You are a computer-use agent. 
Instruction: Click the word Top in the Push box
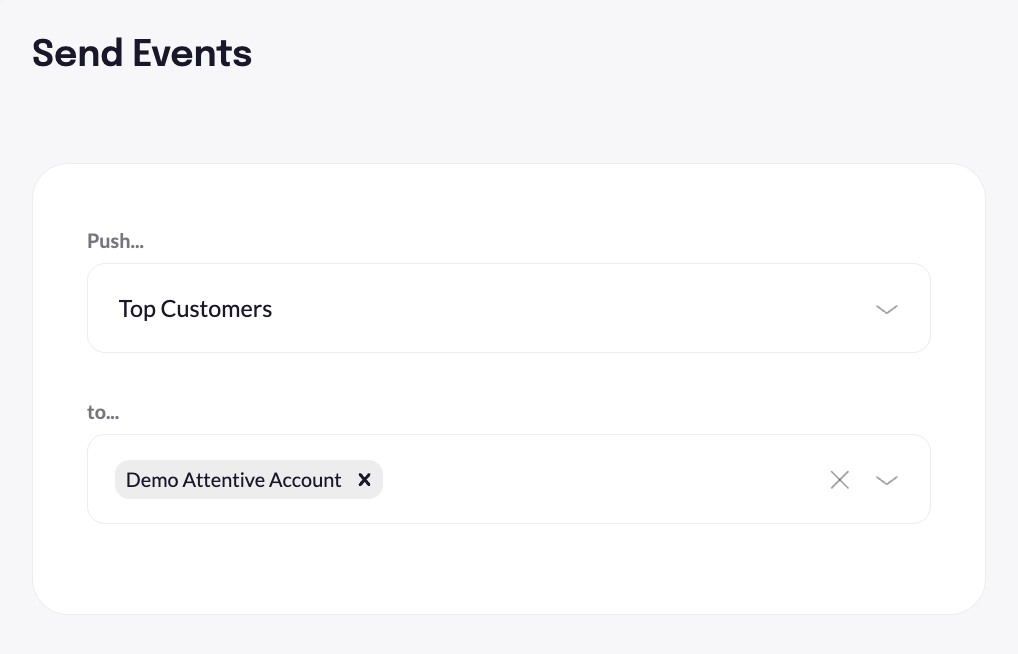136,309
